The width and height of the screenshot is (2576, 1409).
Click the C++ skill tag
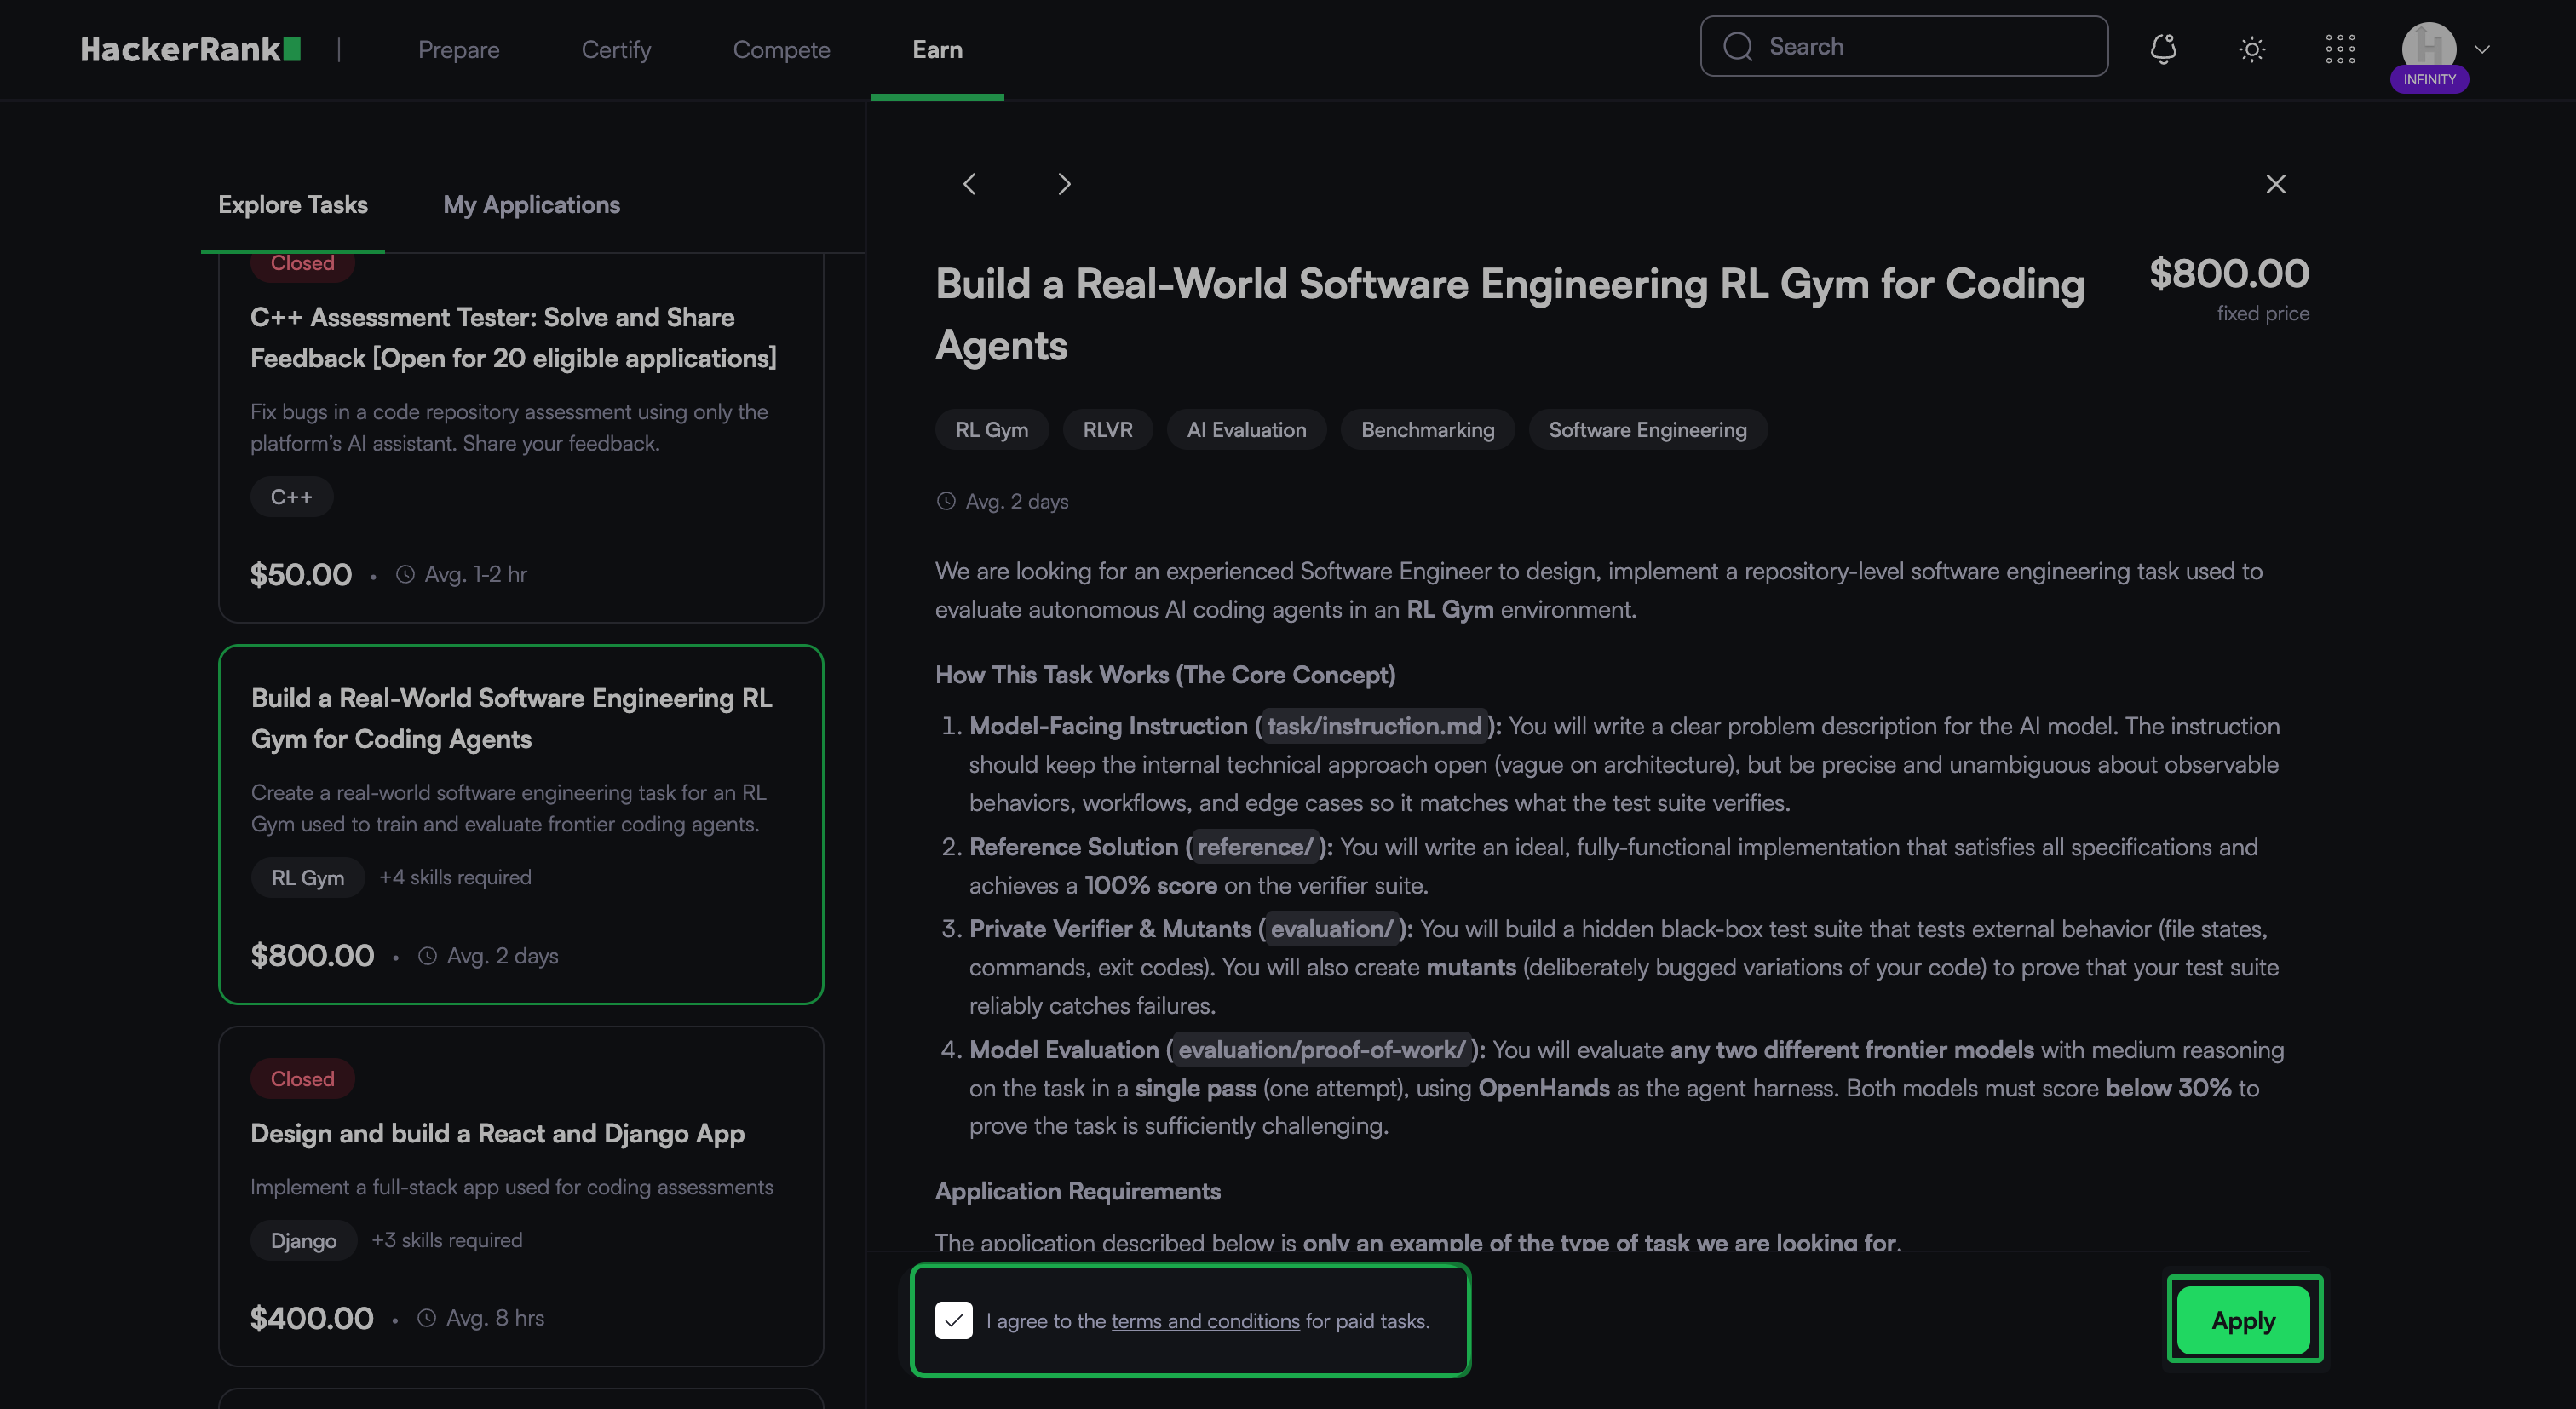point(292,497)
